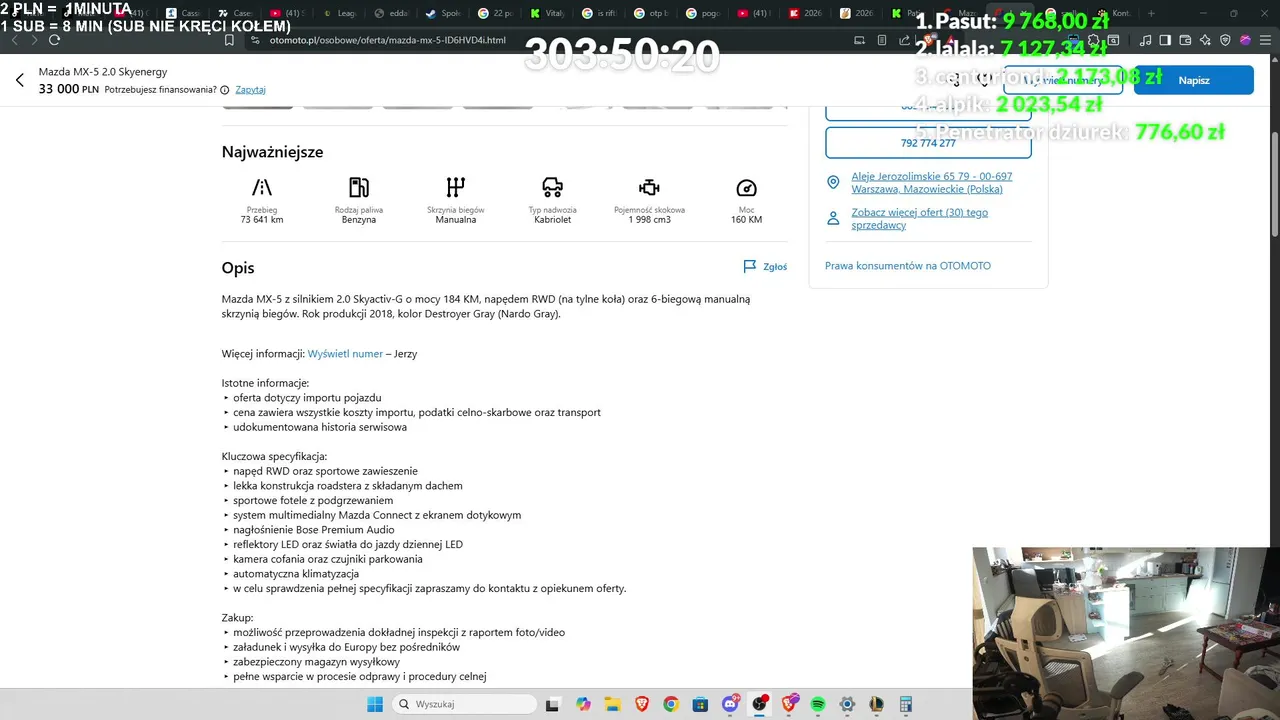
Task: Open Settings gear on the taskbar
Action: pyautogui.click(x=847, y=704)
